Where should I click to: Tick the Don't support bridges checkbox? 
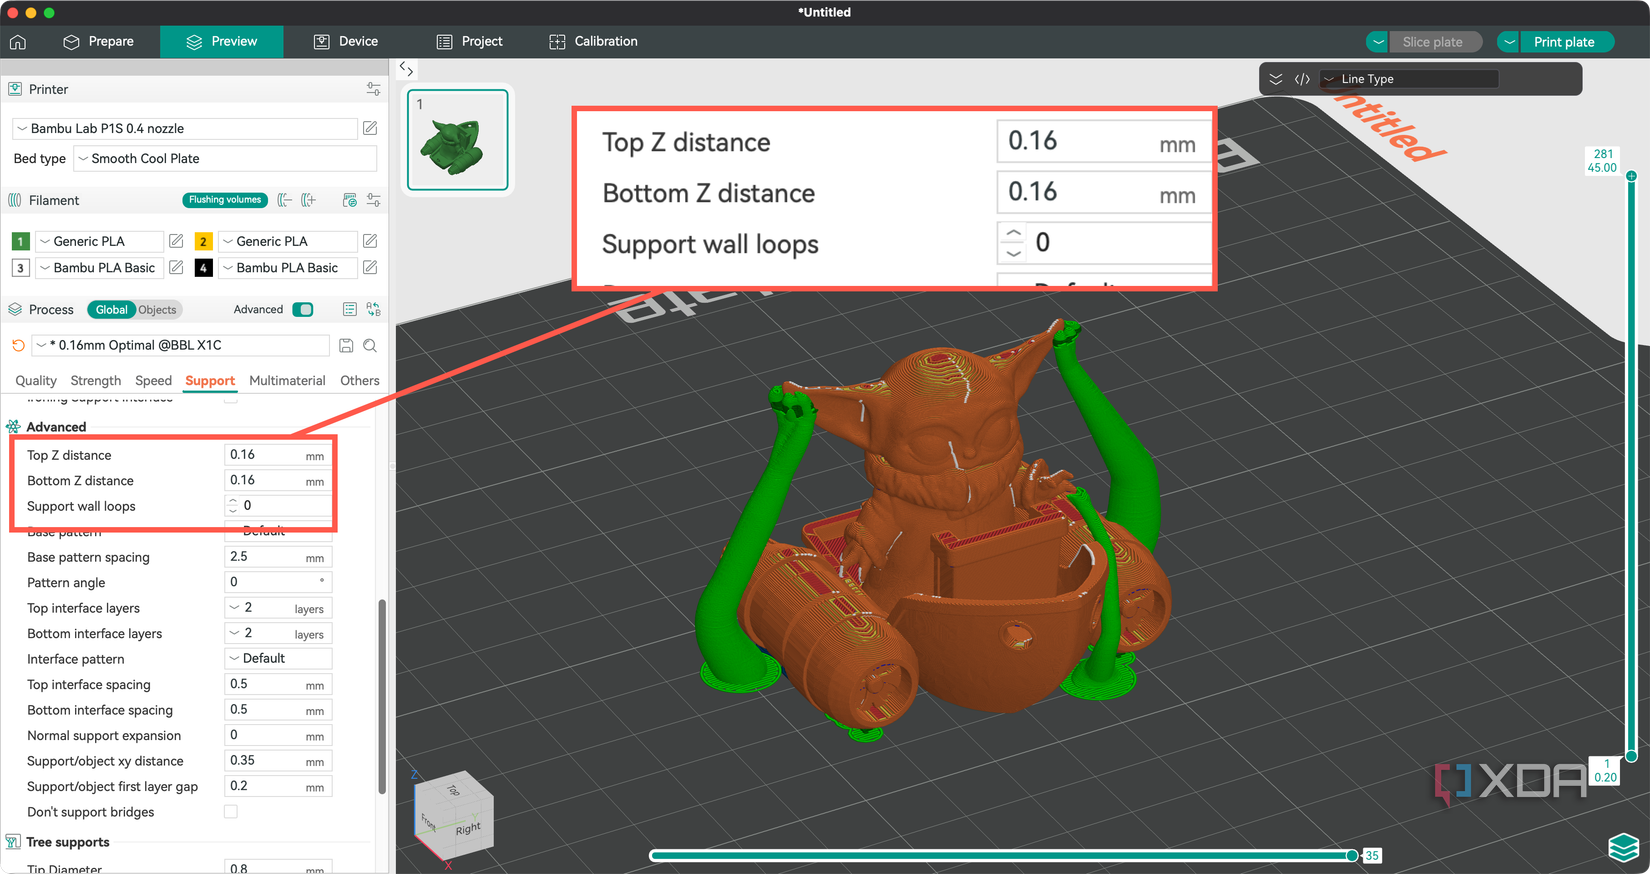pyautogui.click(x=231, y=812)
